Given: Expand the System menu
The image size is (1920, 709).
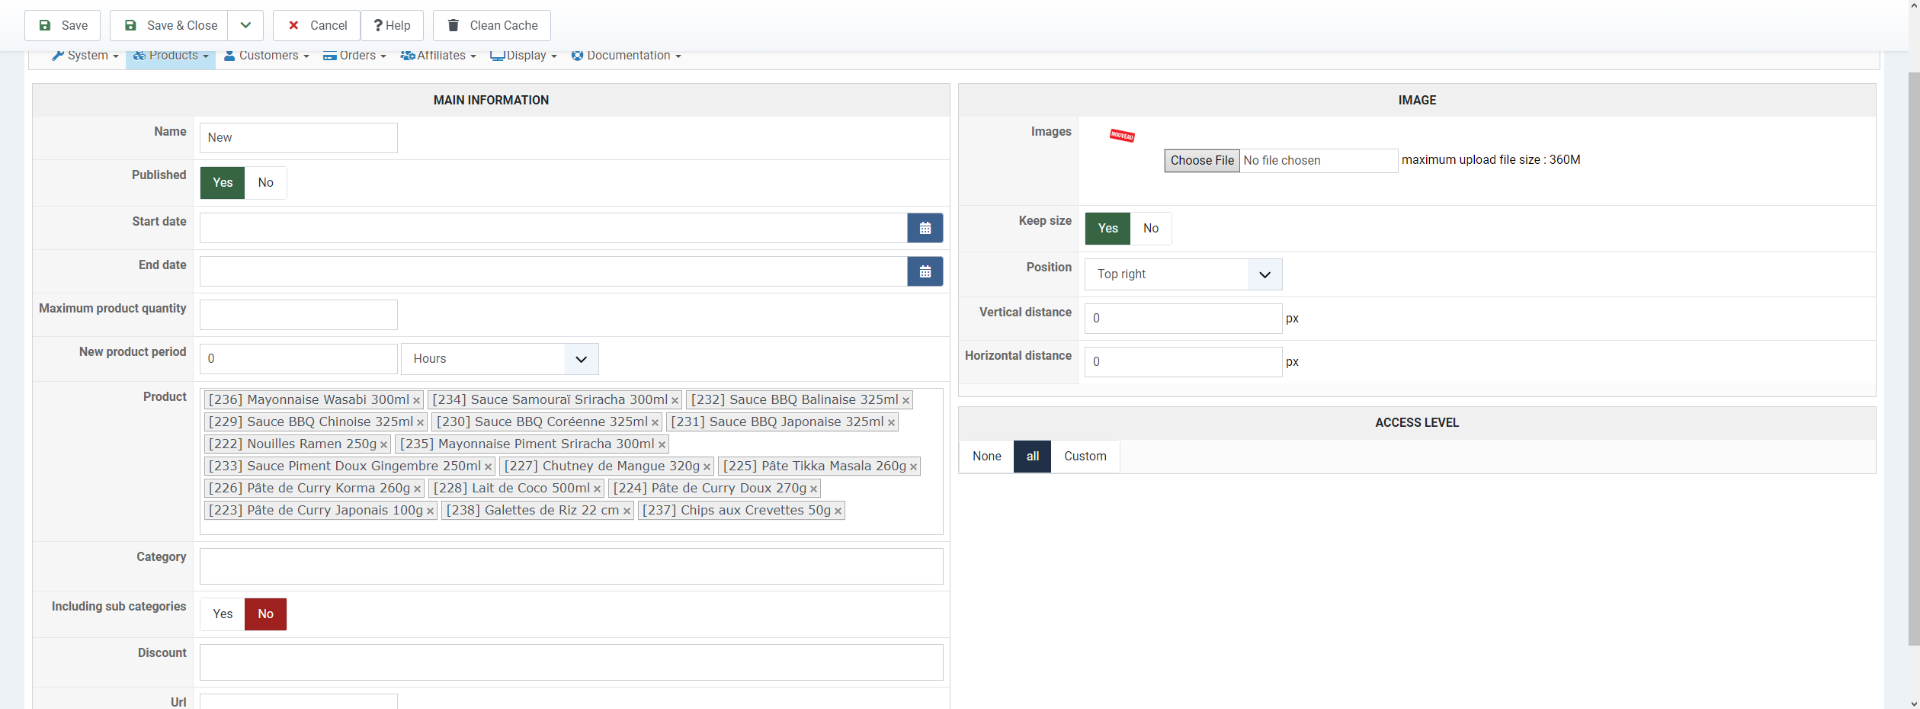Looking at the screenshot, I should 86,56.
